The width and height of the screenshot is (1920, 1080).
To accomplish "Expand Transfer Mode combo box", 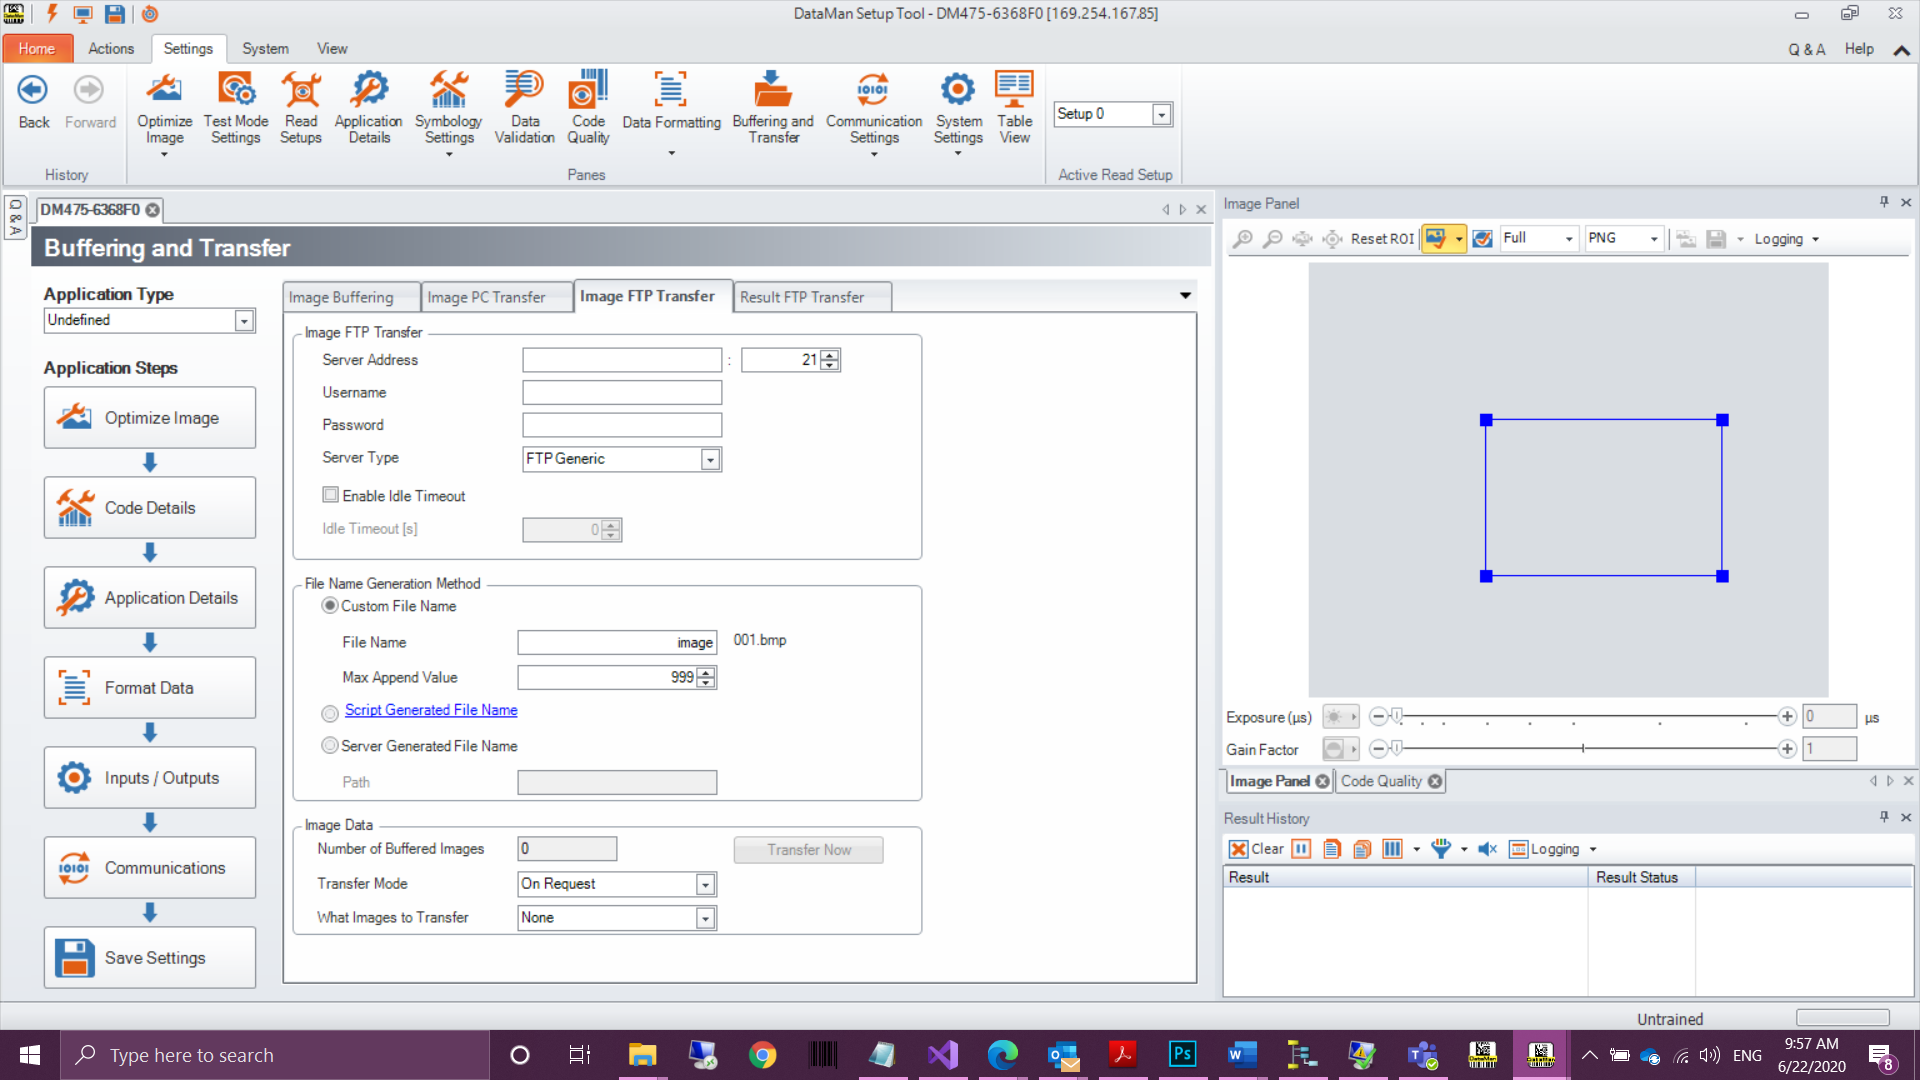I will pyautogui.click(x=705, y=884).
